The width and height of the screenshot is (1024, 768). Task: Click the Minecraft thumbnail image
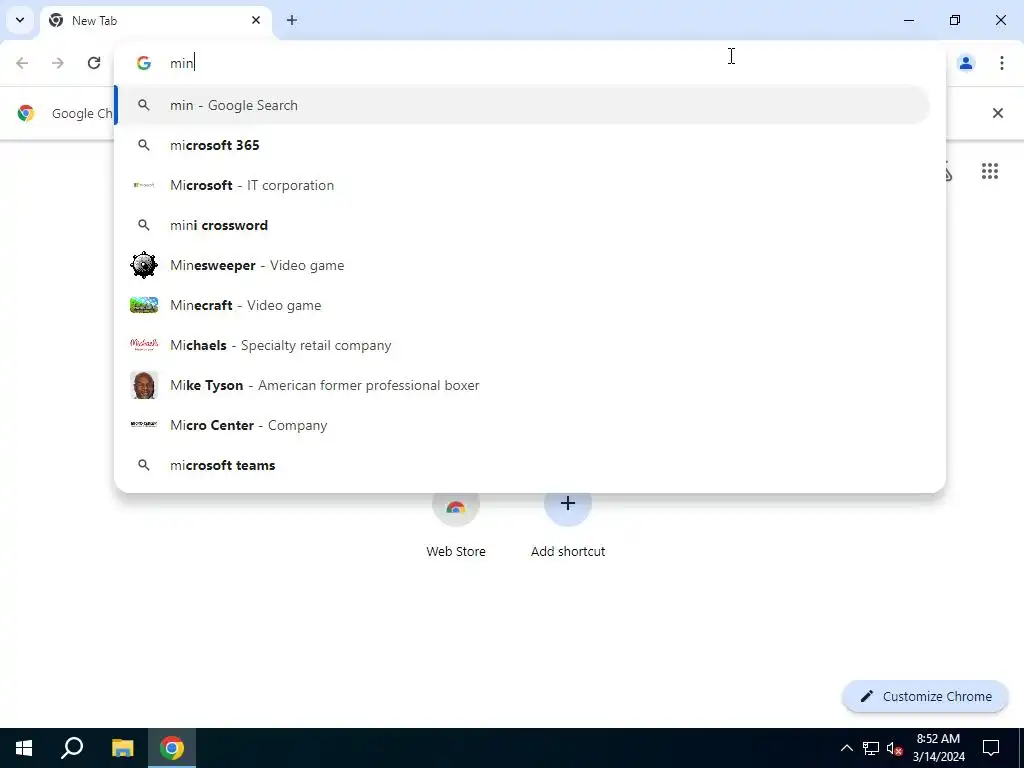click(x=144, y=305)
